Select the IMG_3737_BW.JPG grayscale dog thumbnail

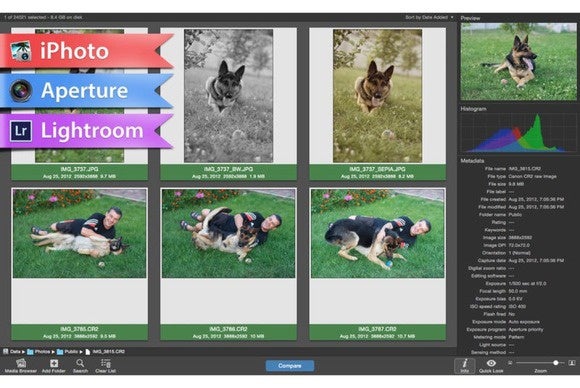pos(229,96)
